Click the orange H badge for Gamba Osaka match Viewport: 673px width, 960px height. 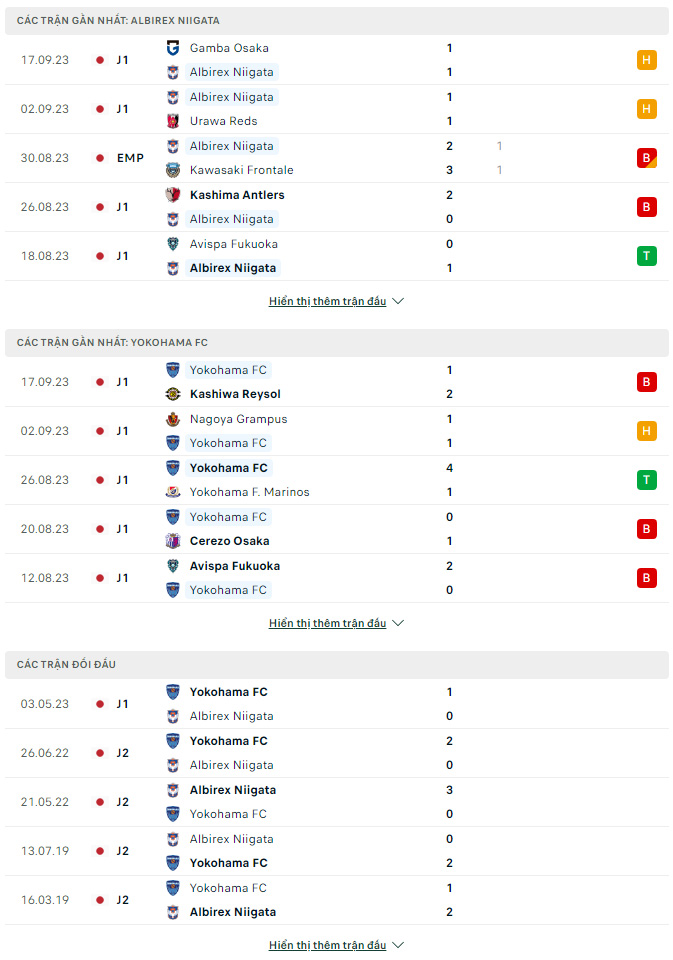click(x=647, y=60)
